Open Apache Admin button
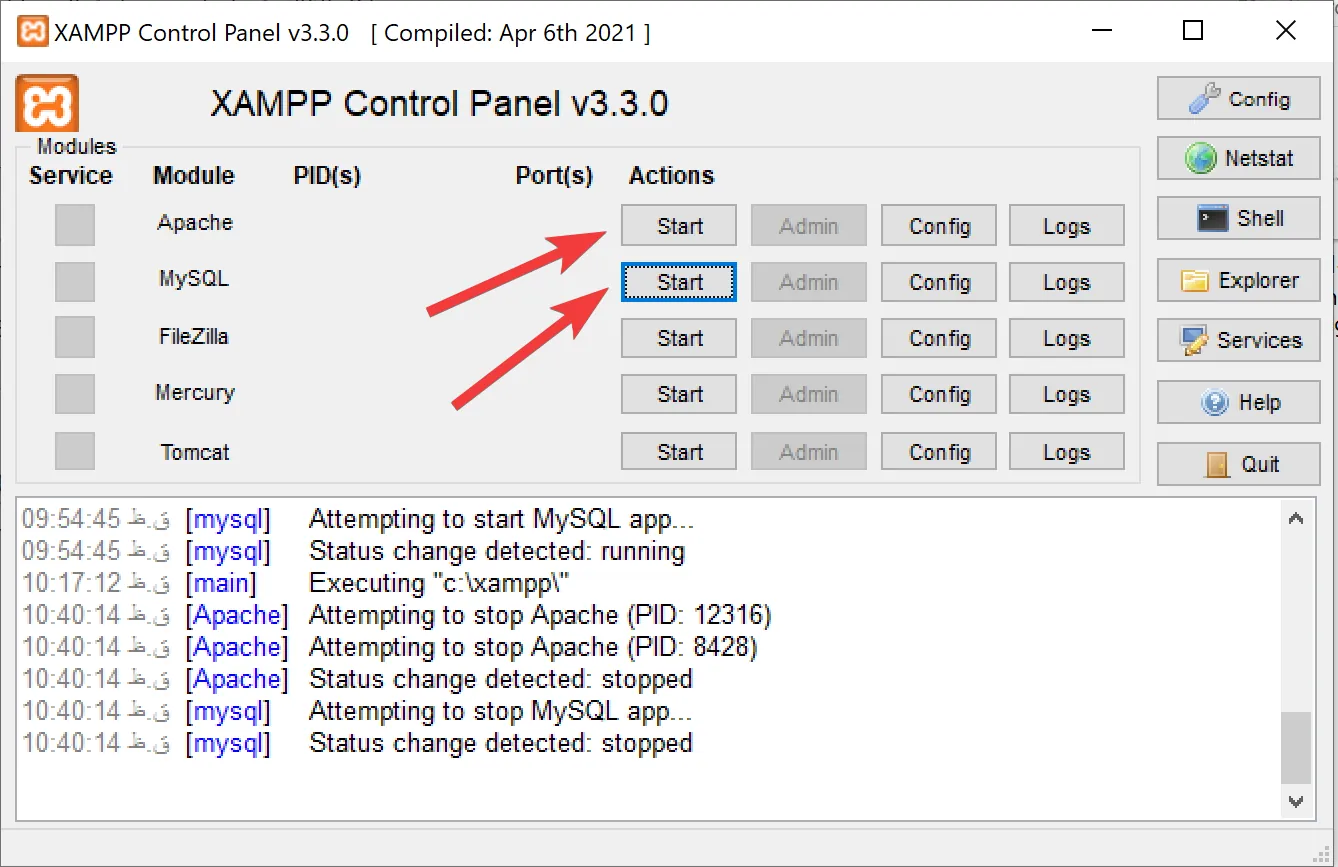Screen dimensions: 1338x867 (x=808, y=226)
